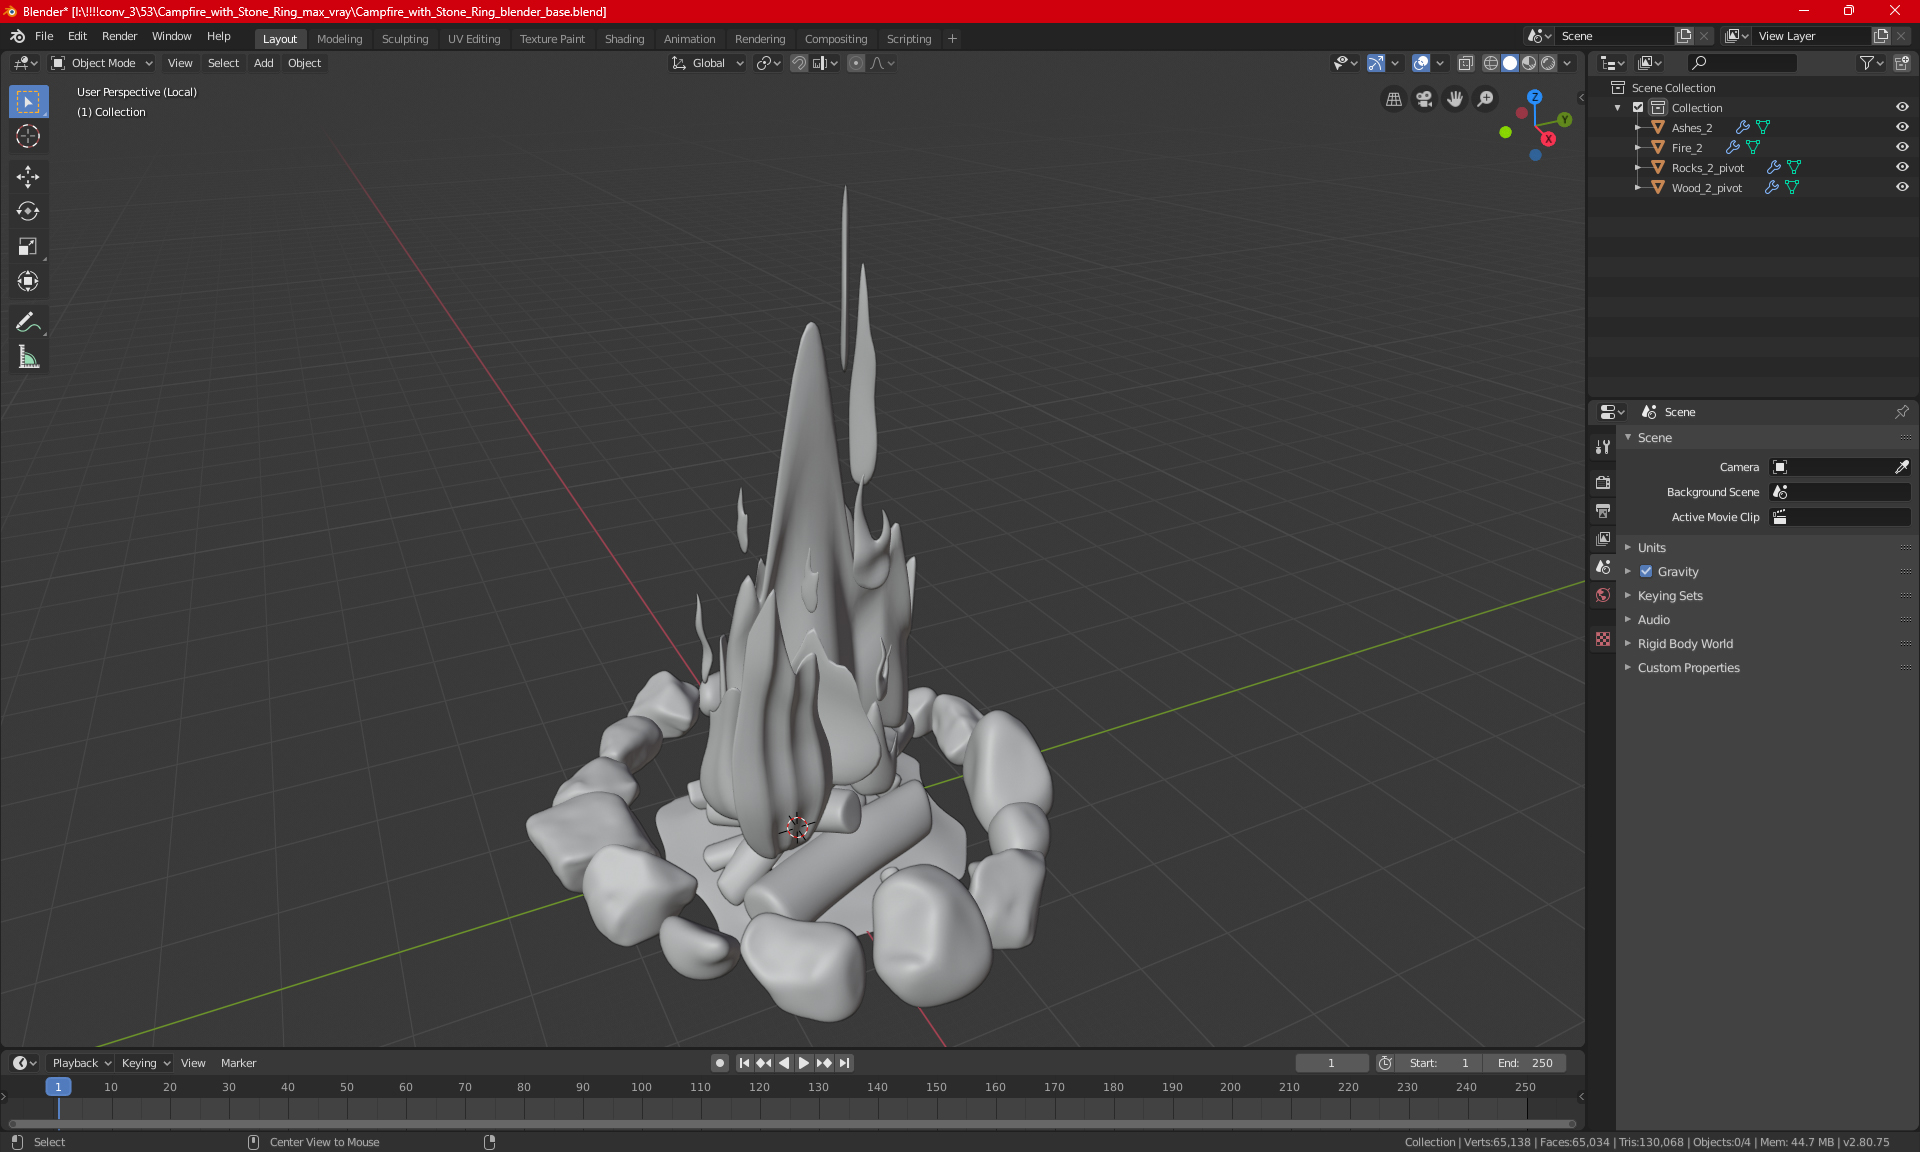This screenshot has height=1152, width=1920.
Task: Jump to the first frame
Action: coord(744,1063)
